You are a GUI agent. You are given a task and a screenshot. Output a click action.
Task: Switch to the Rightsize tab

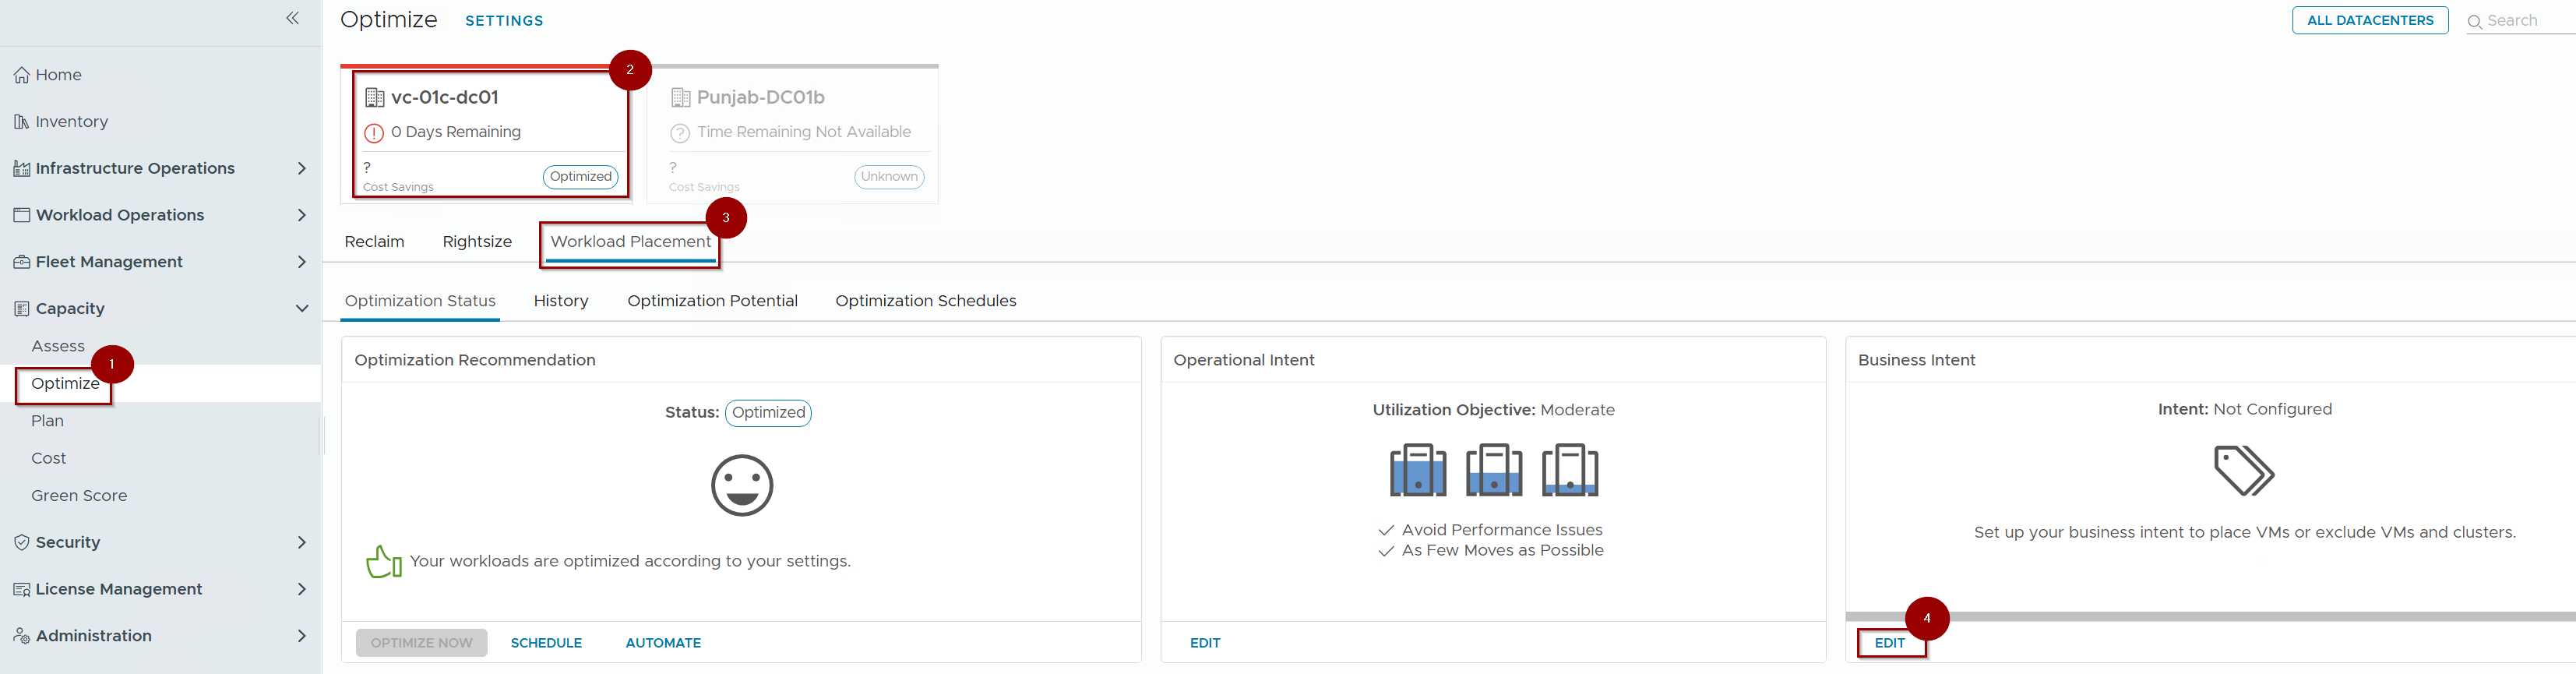[477, 242]
